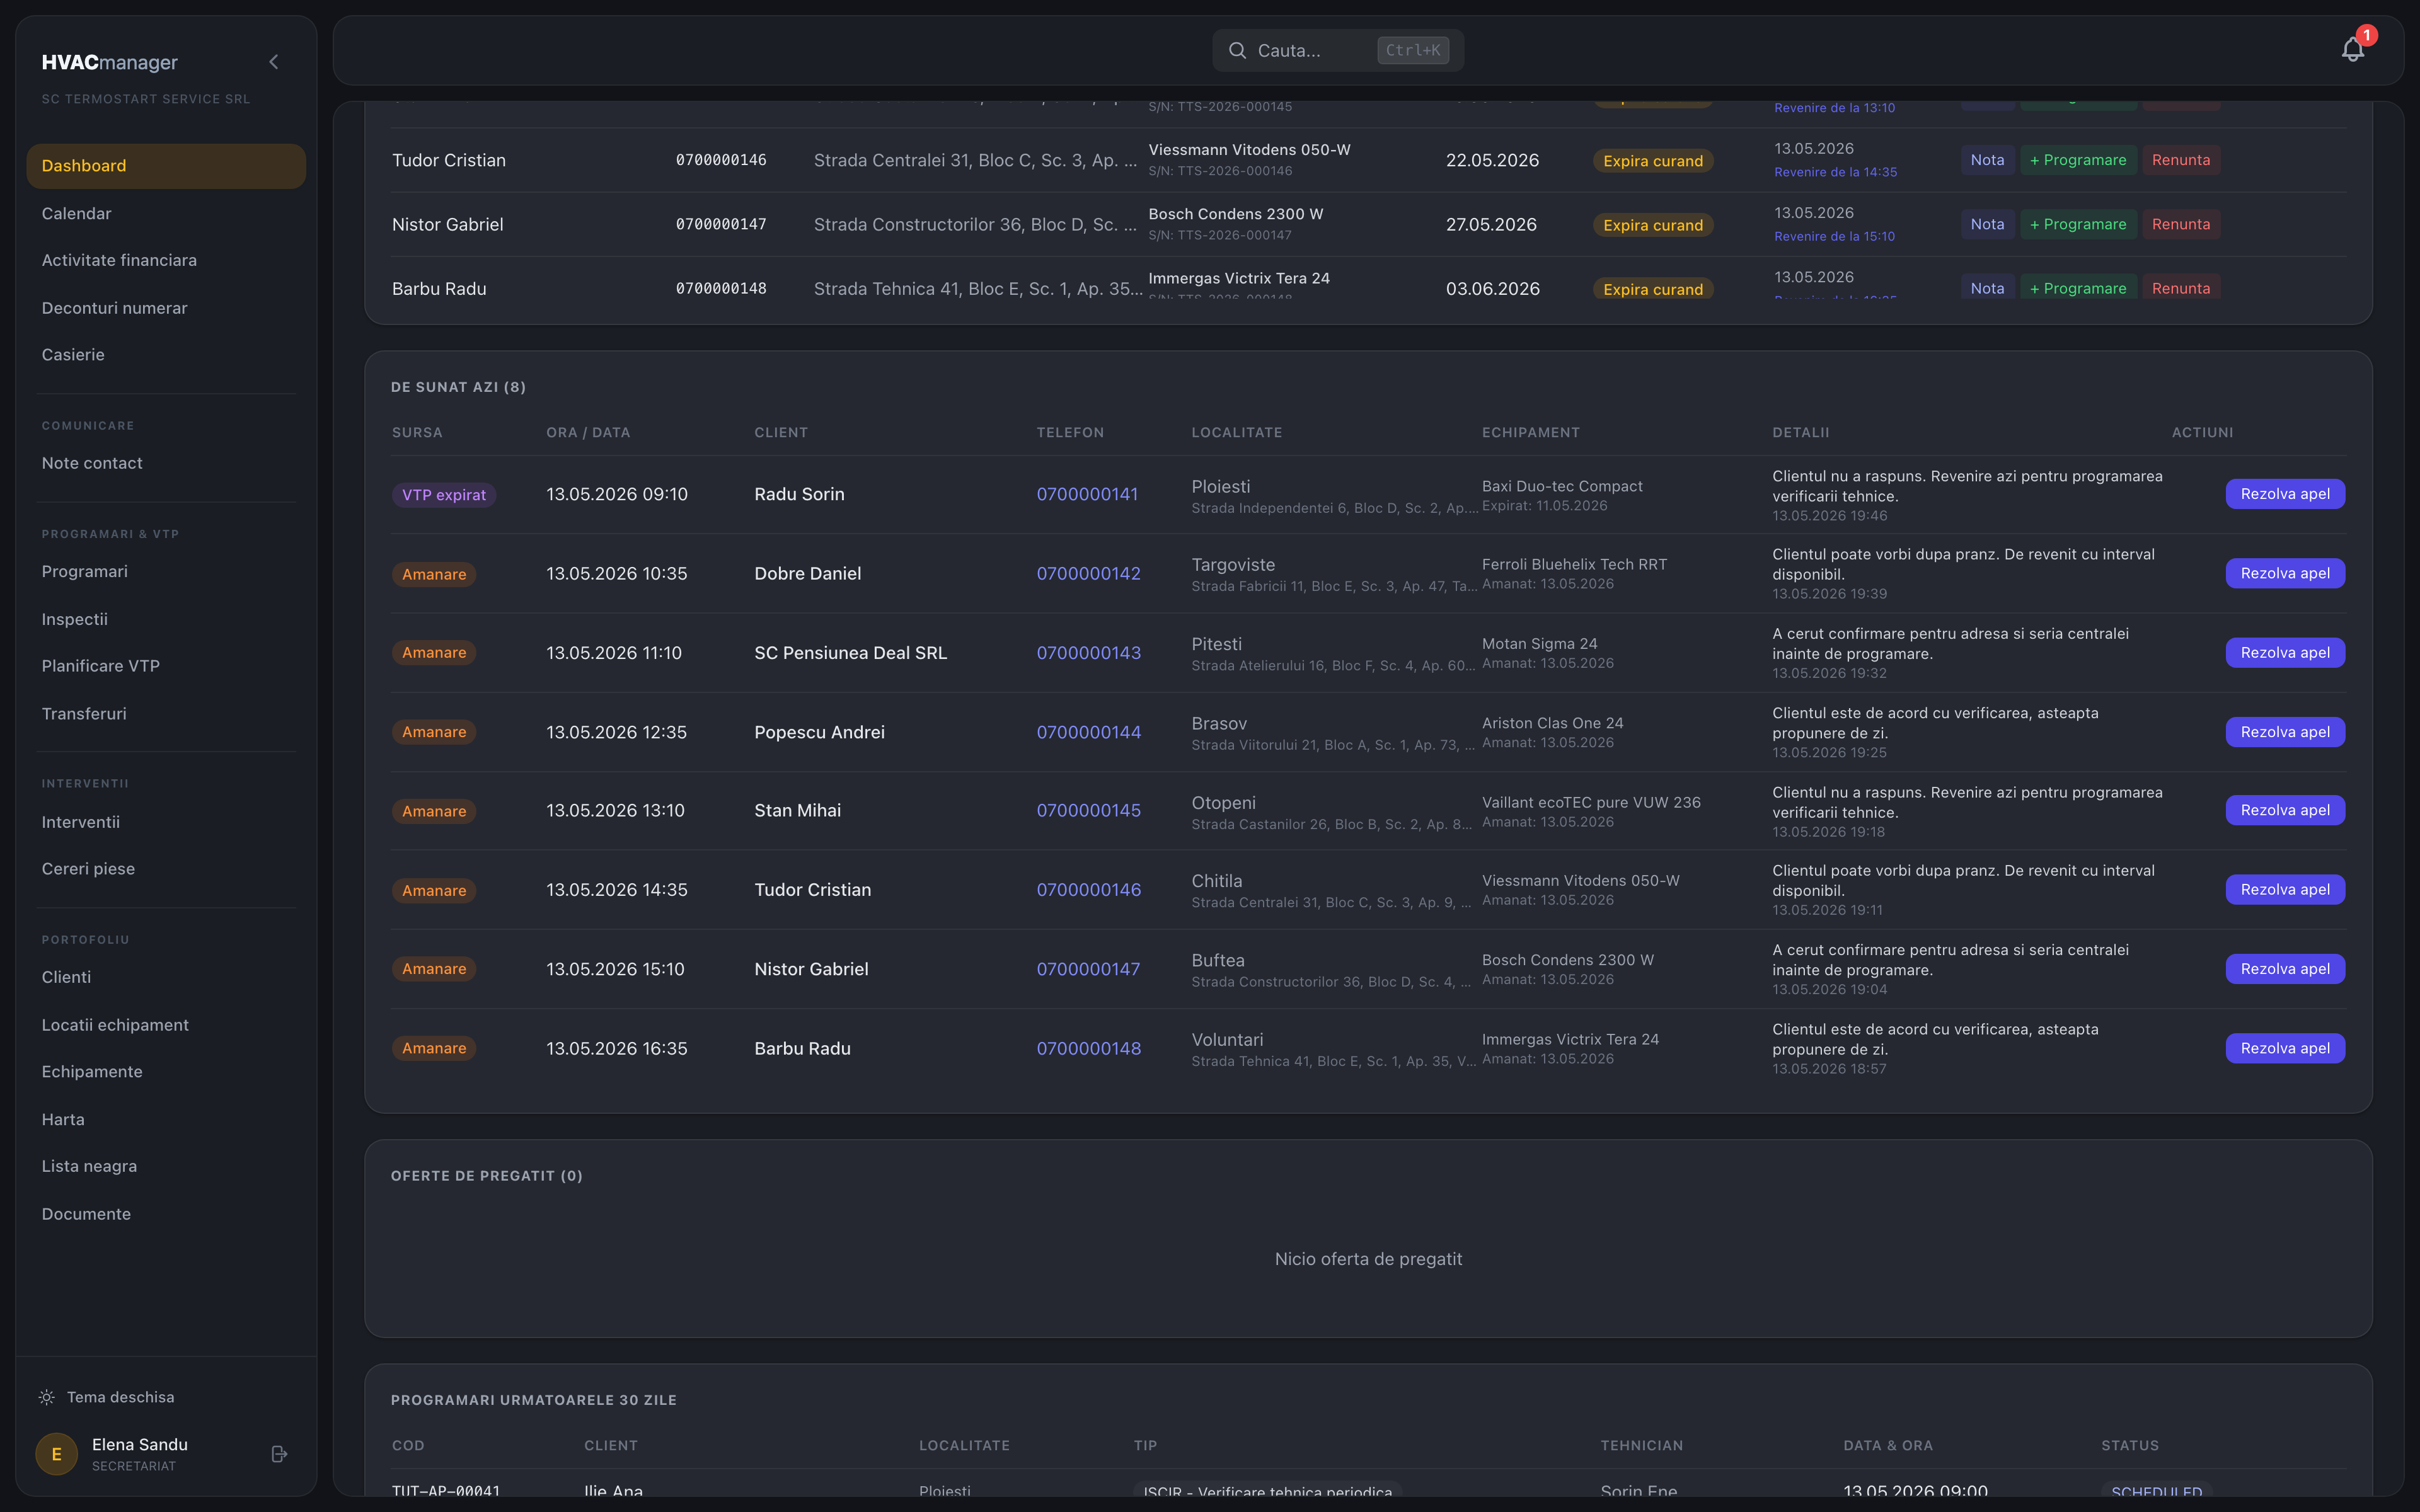Add Nota for Nistor Gabriel expiring 27.05.2026
This screenshot has height=1512, width=2420.
[1987, 224]
